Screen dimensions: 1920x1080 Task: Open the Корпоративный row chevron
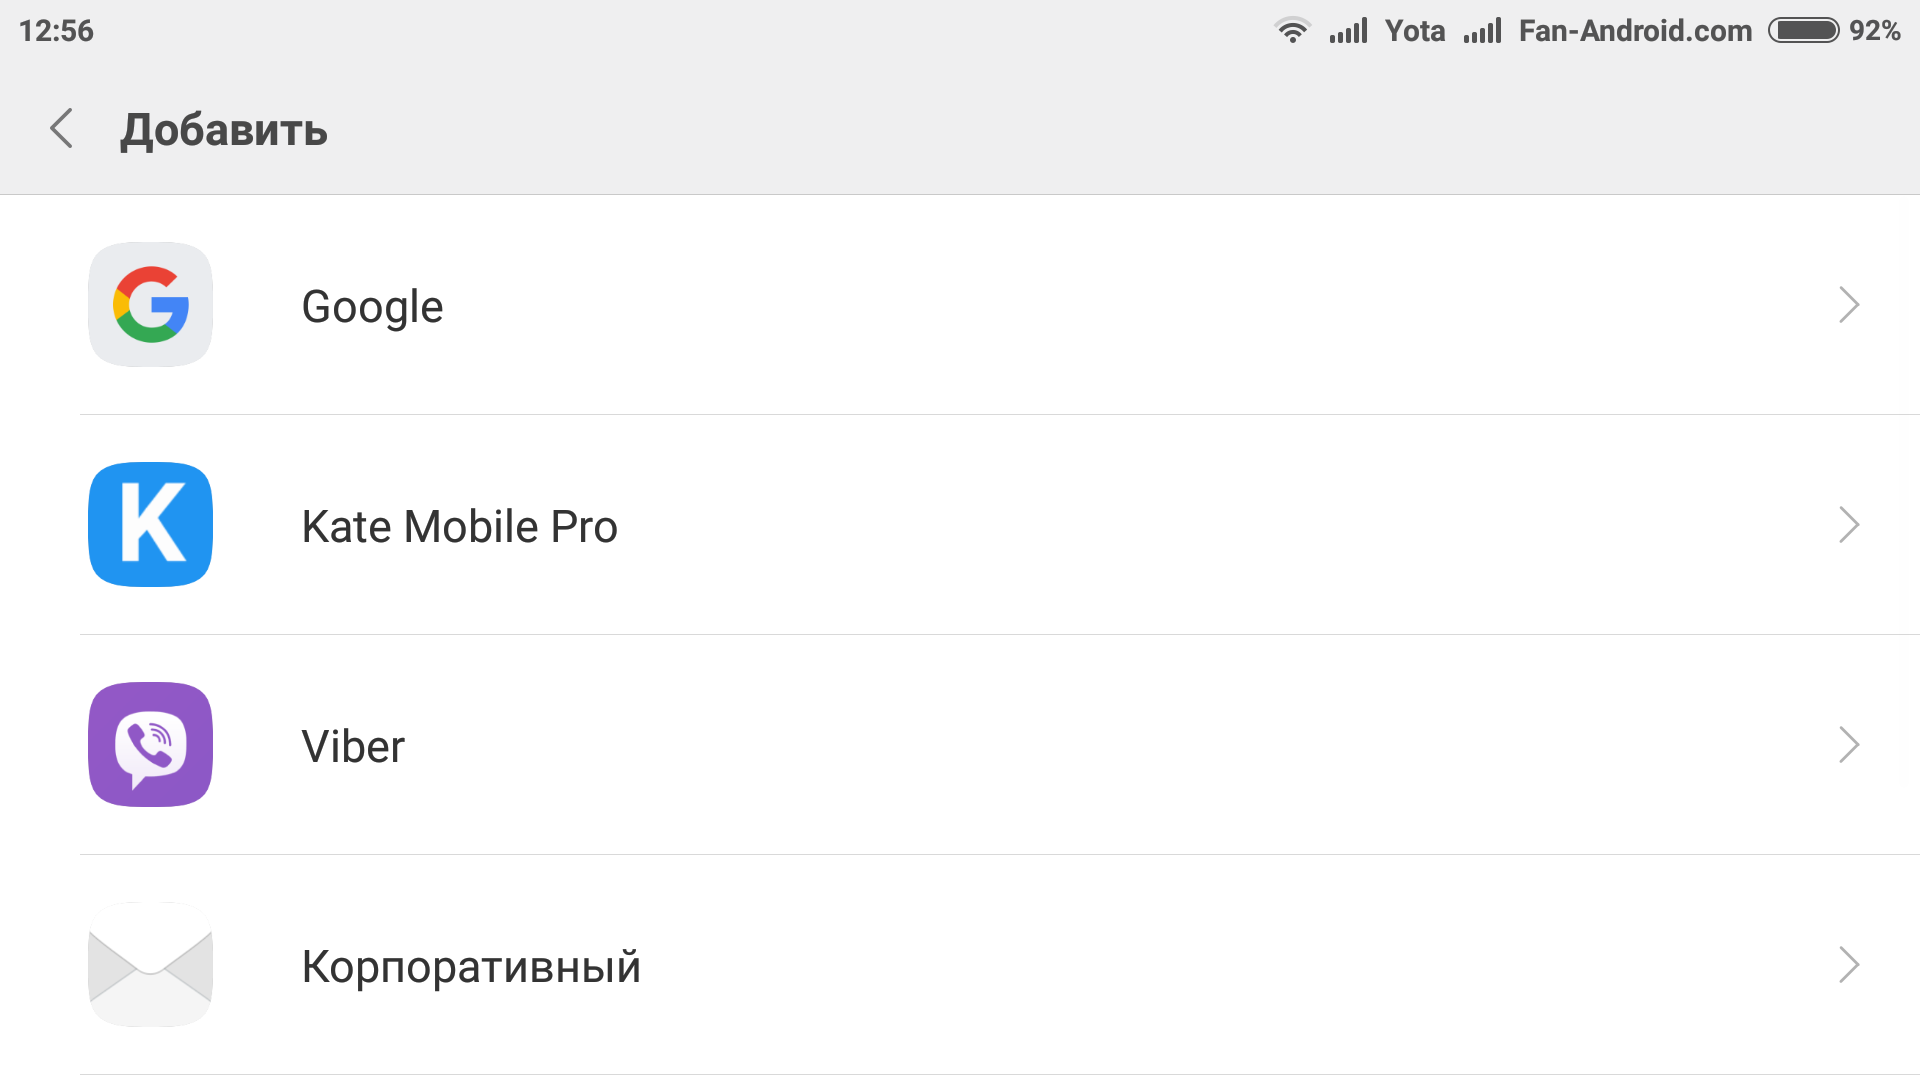tap(1849, 965)
